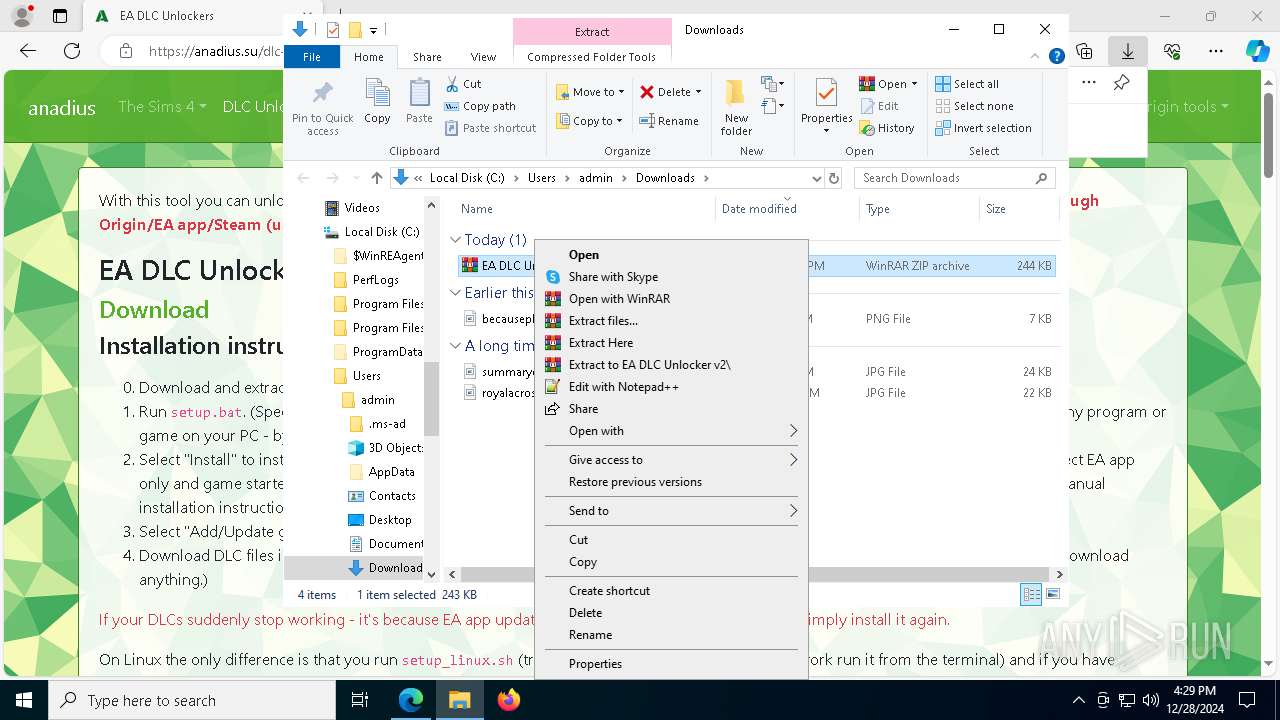Switch to large icons view button
This screenshot has height=720, width=1280.
[x=1052, y=595]
